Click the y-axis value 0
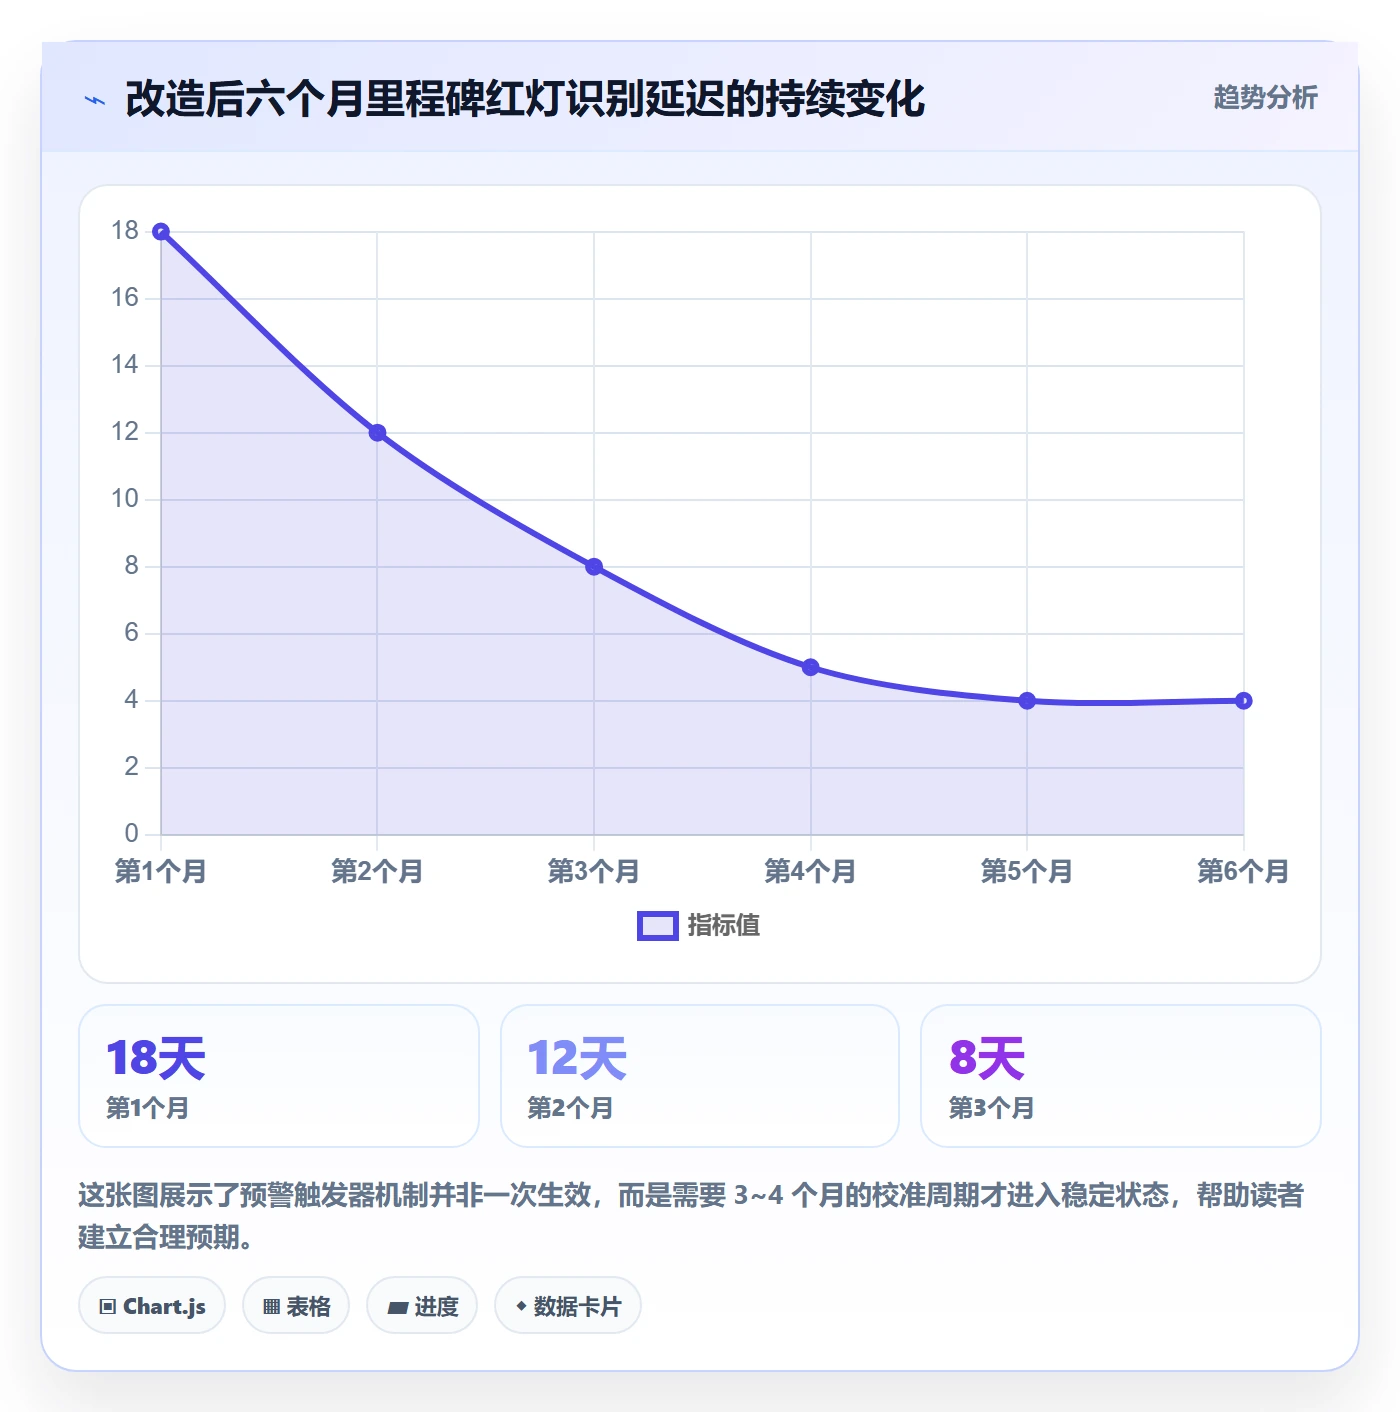The height and width of the screenshot is (1412, 1400). point(132,834)
